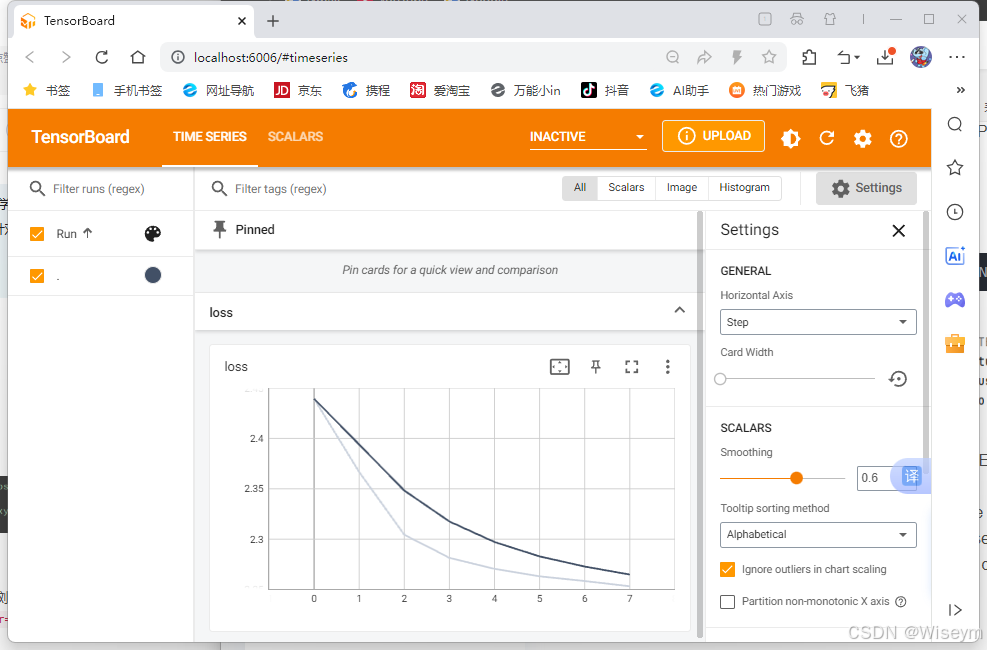The image size is (987, 650).
Task: Expand the bookmarks bar overflow chevron
Action: [961, 91]
